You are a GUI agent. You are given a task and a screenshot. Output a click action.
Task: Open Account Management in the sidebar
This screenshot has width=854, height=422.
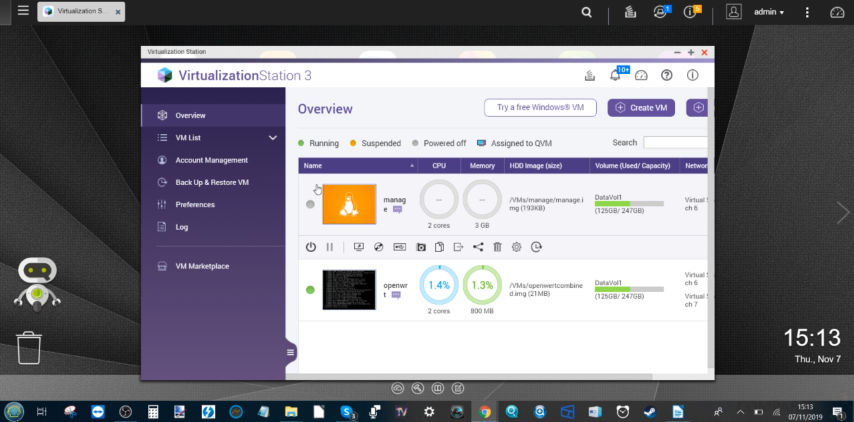pos(213,160)
